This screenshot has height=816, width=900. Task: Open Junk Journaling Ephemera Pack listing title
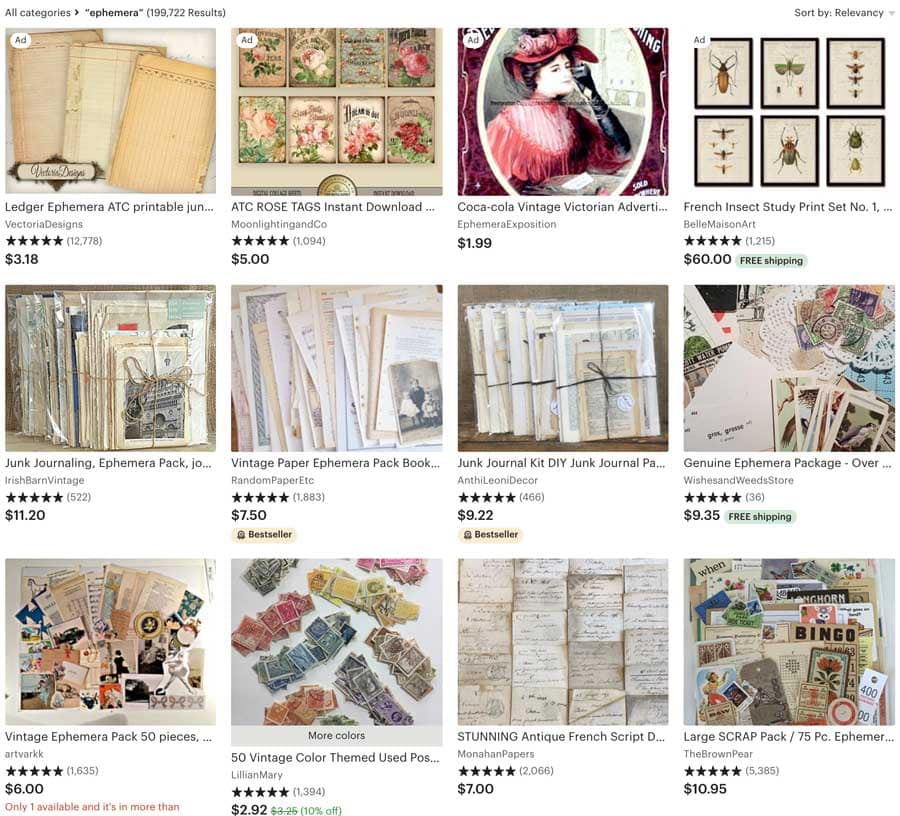[x=108, y=463]
